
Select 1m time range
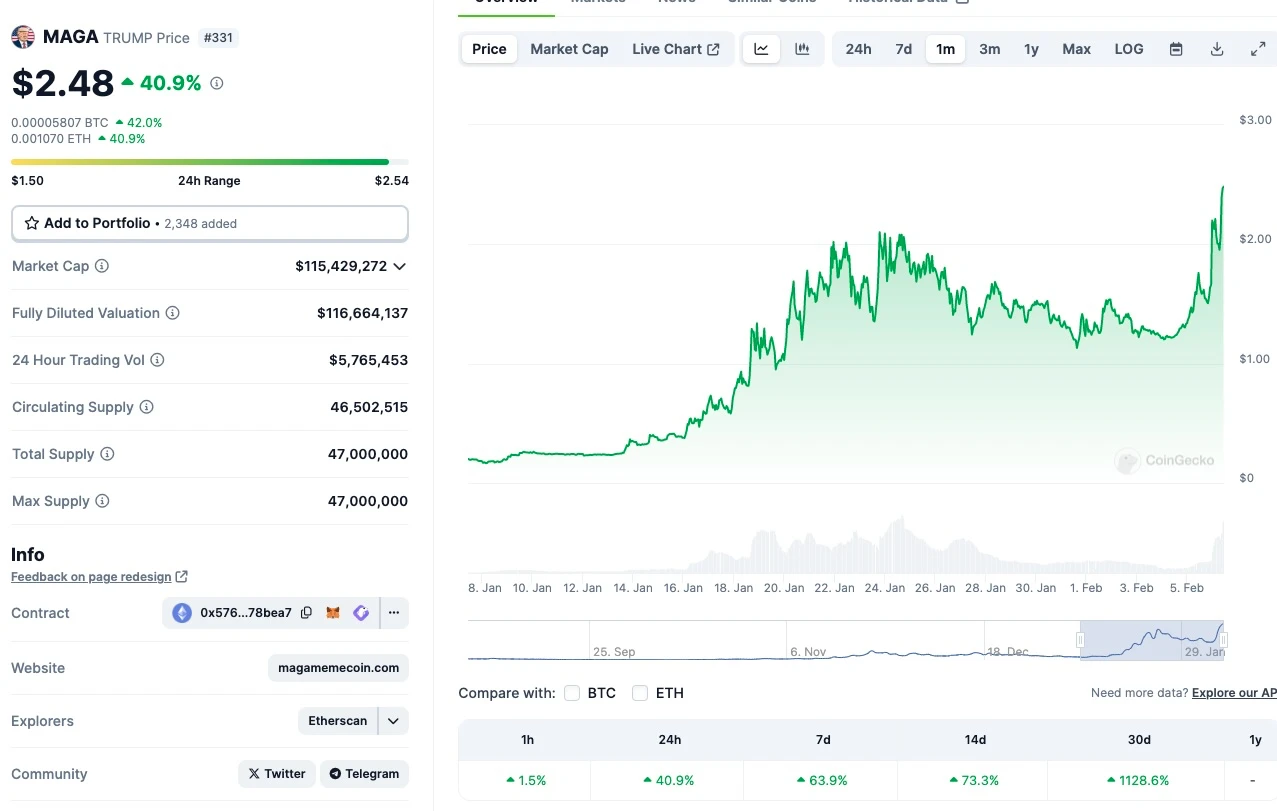coord(945,49)
